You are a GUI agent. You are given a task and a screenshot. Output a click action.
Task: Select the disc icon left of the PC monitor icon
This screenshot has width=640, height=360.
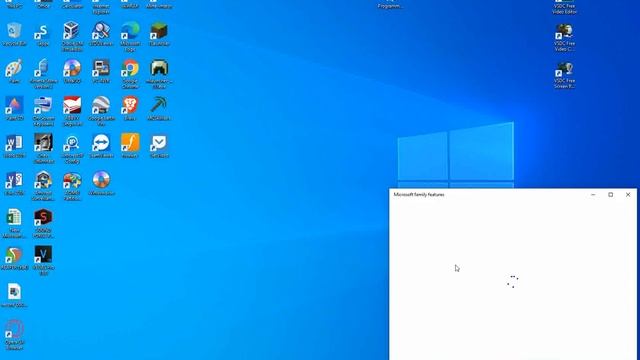[72, 69]
